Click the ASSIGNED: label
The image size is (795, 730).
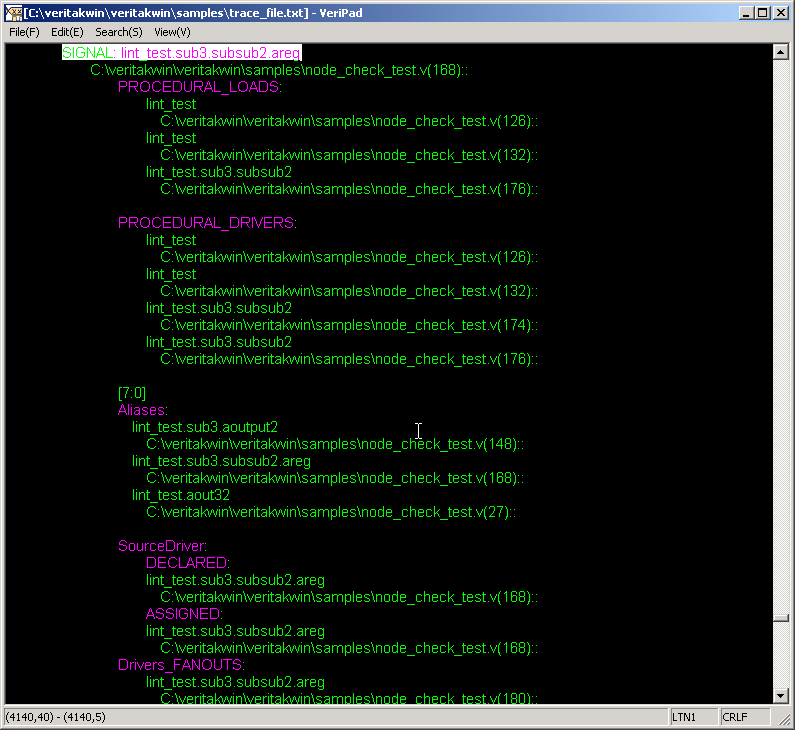(x=185, y=614)
